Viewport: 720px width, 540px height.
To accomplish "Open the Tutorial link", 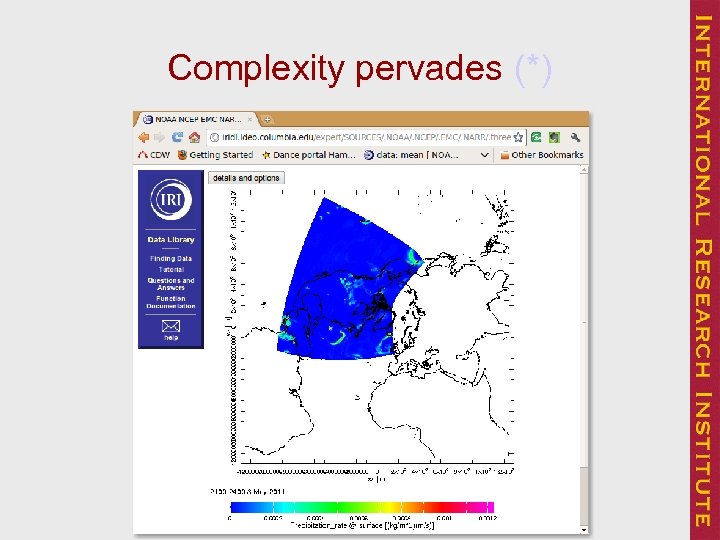I will tap(171, 270).
